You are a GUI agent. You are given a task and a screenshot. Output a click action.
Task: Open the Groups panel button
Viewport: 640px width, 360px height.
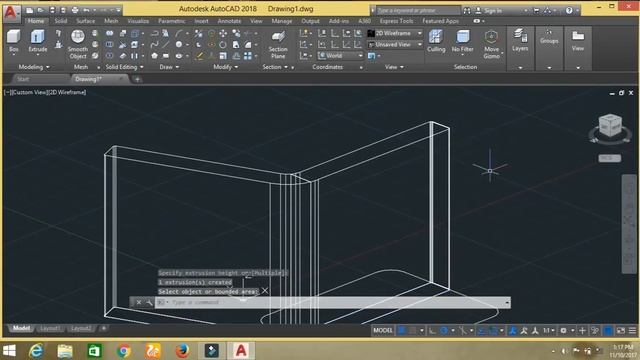549,37
